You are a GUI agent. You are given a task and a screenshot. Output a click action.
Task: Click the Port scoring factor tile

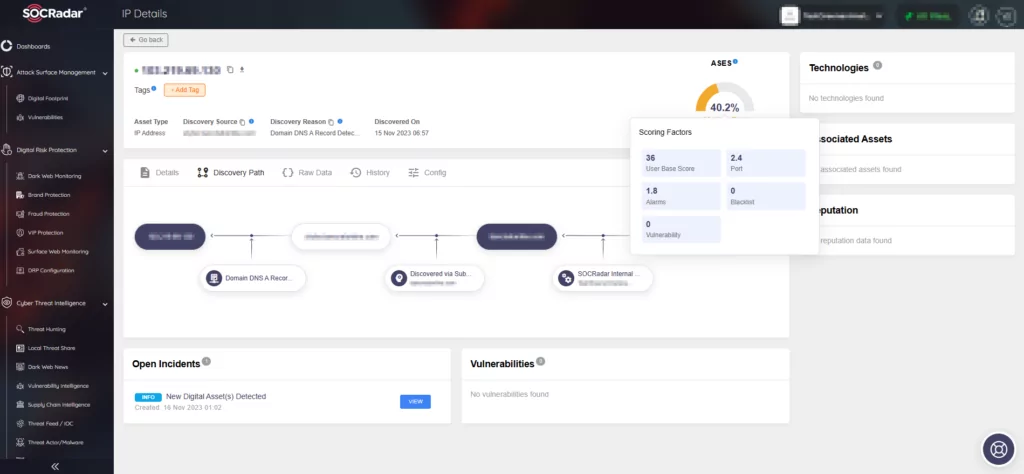click(766, 163)
